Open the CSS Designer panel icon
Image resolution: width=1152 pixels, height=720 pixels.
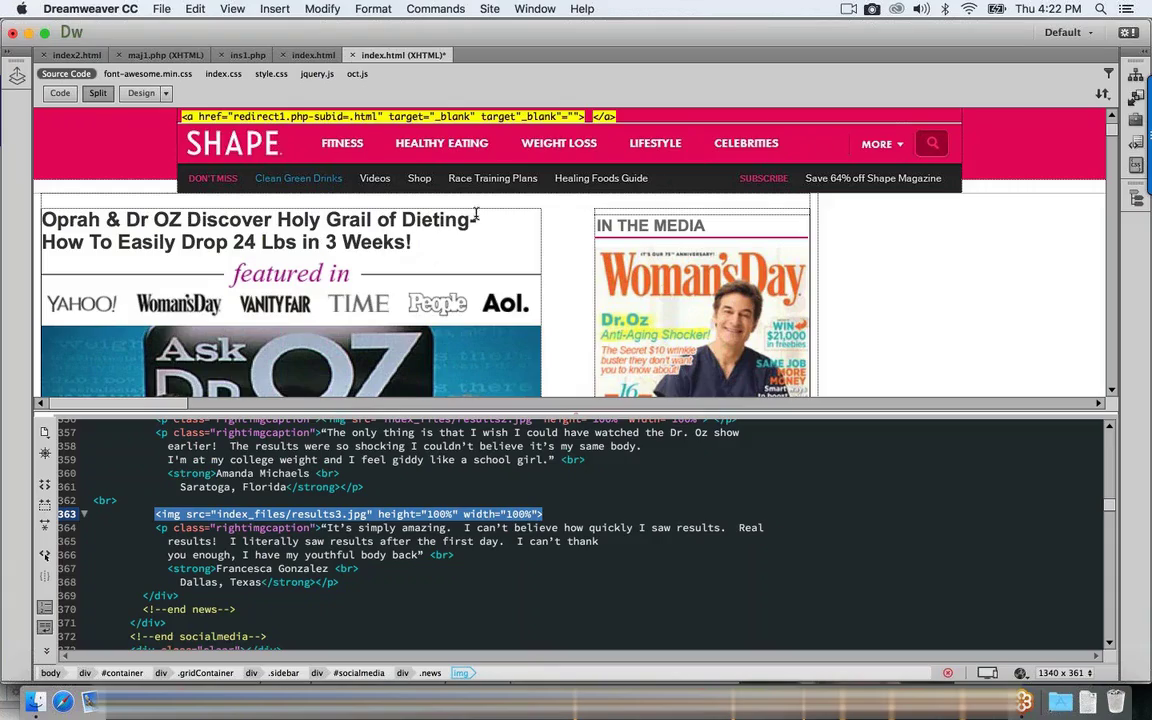(x=1136, y=165)
